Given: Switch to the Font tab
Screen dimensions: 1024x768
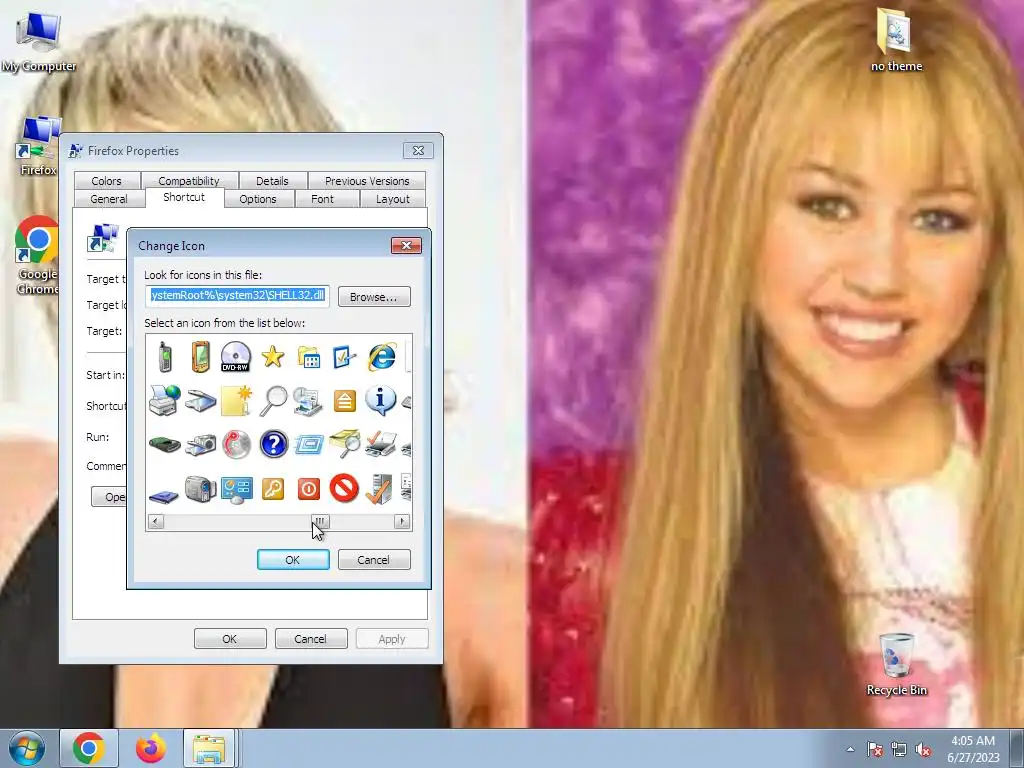Looking at the screenshot, I should pos(322,199).
